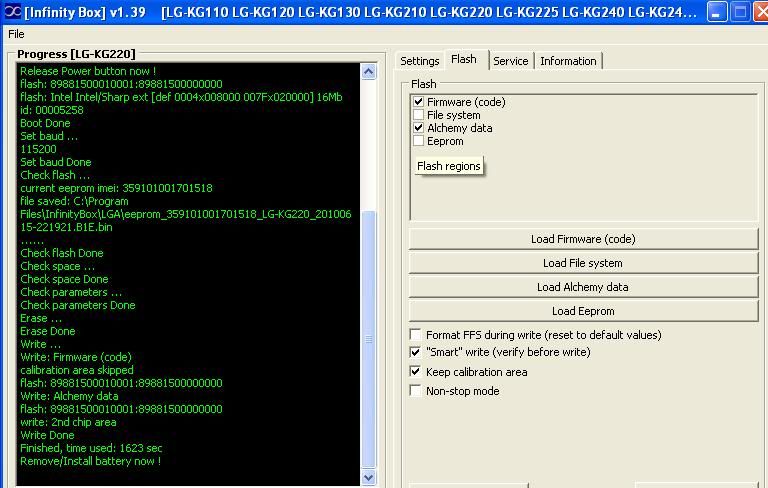Click log line 'Boot Done'
This screenshot has height=488, width=768.
pyautogui.click(x=45, y=123)
